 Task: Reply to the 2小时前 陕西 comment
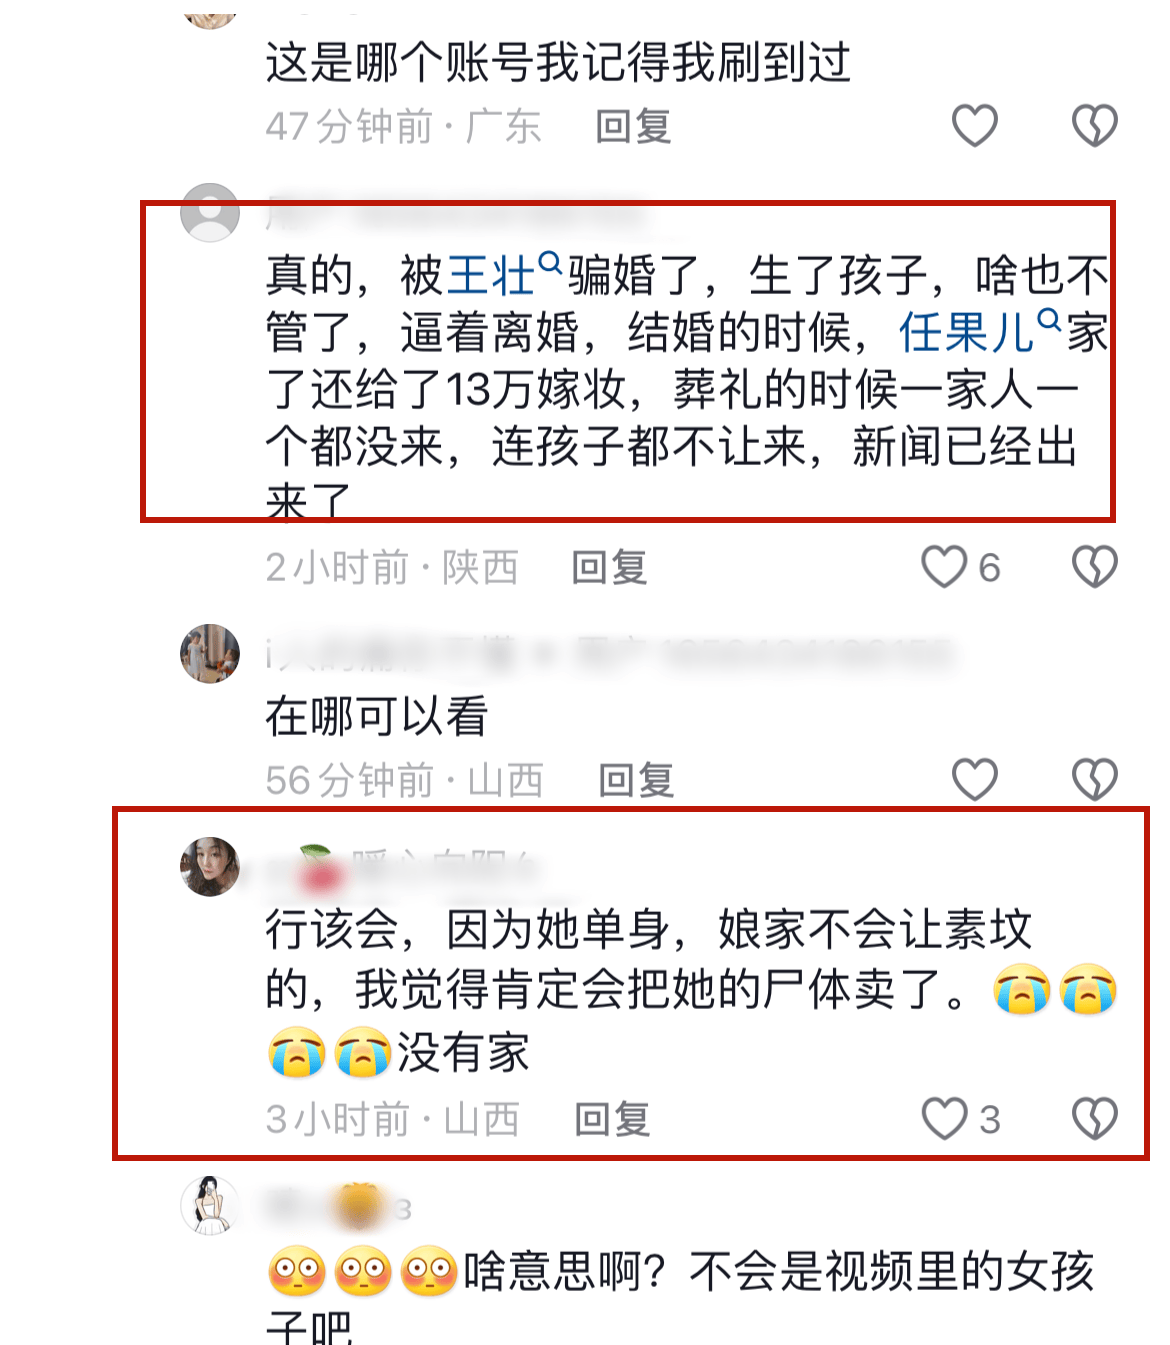point(609,568)
